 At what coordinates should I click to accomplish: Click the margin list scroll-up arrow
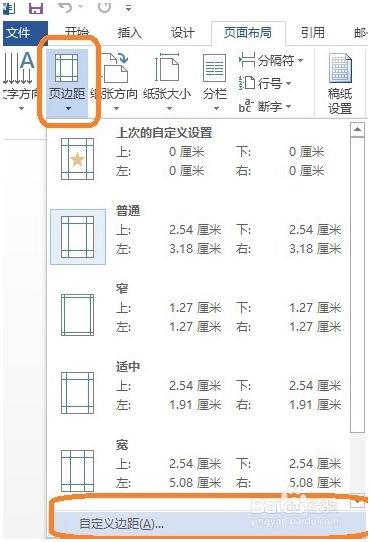(357, 130)
